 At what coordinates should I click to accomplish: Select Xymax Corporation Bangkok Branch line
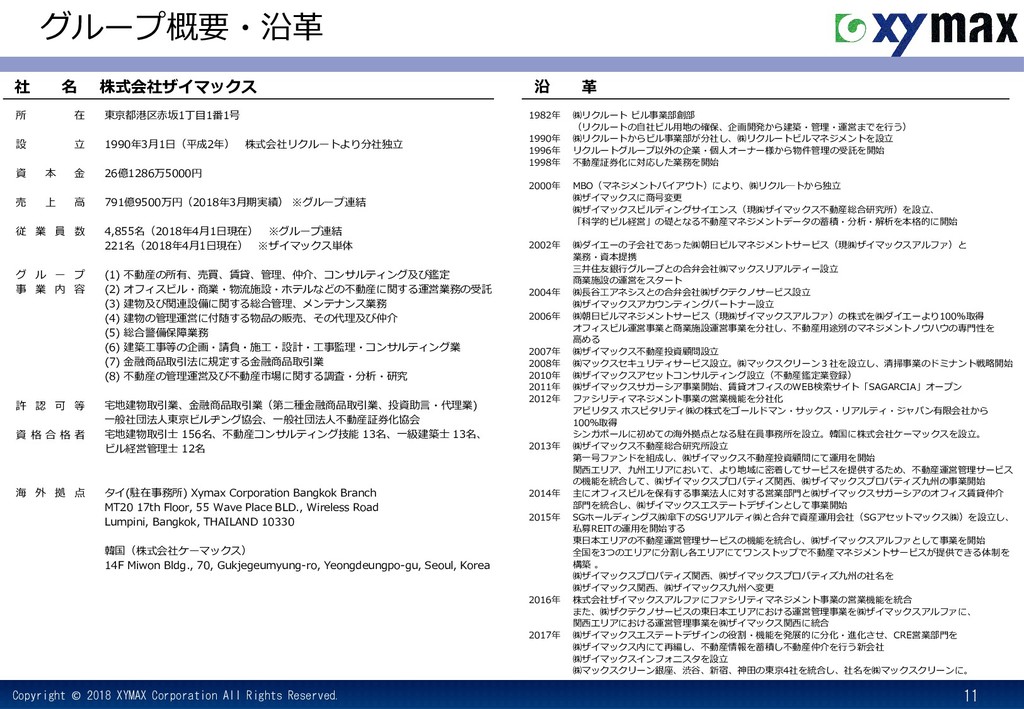pyautogui.click(x=240, y=493)
